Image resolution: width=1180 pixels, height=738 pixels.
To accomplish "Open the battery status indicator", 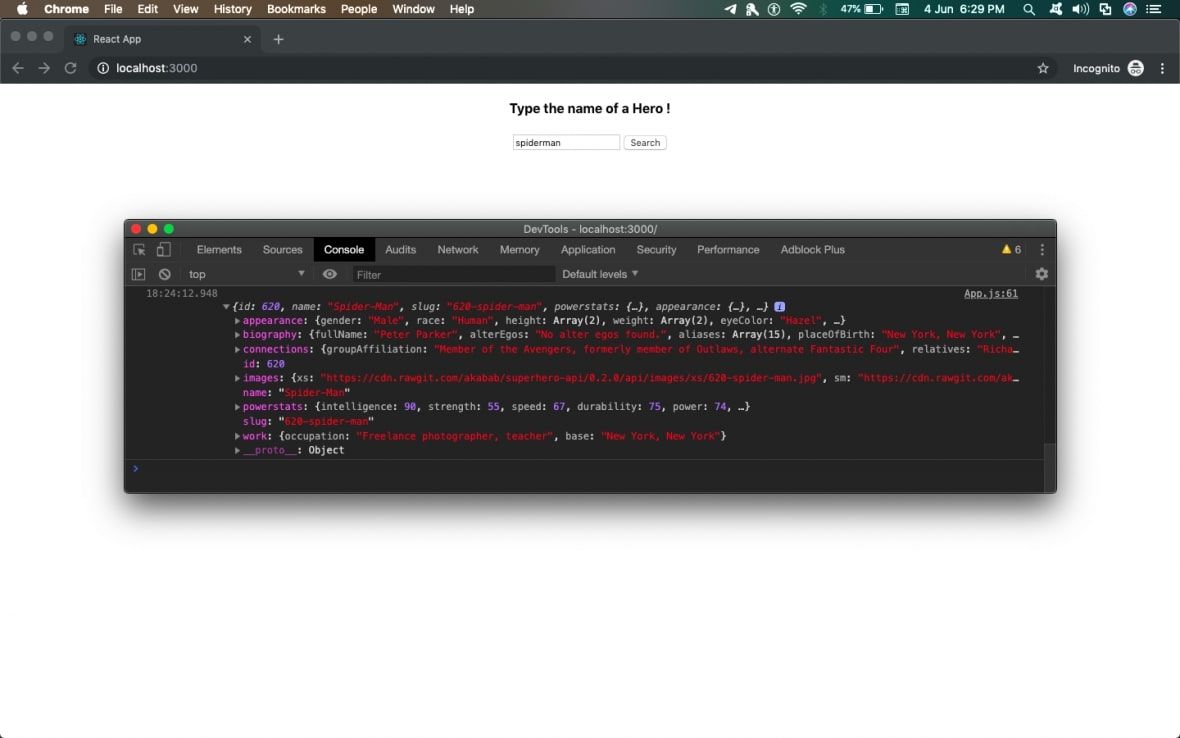I will coord(862,9).
